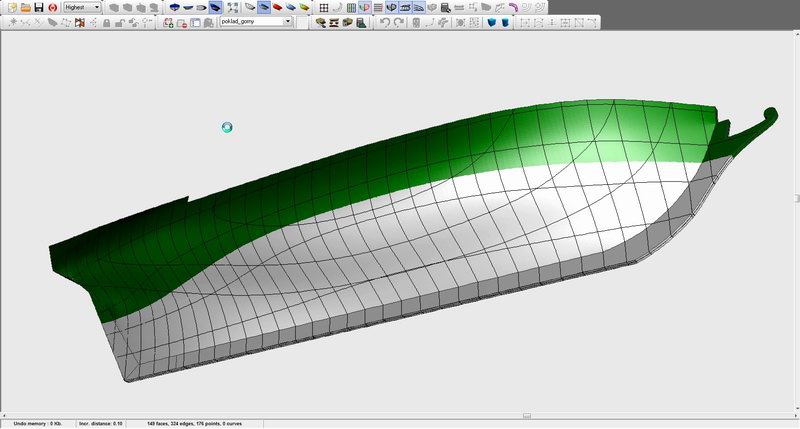Click the delete layer icon with minus
The image size is (800, 429).
181,22
